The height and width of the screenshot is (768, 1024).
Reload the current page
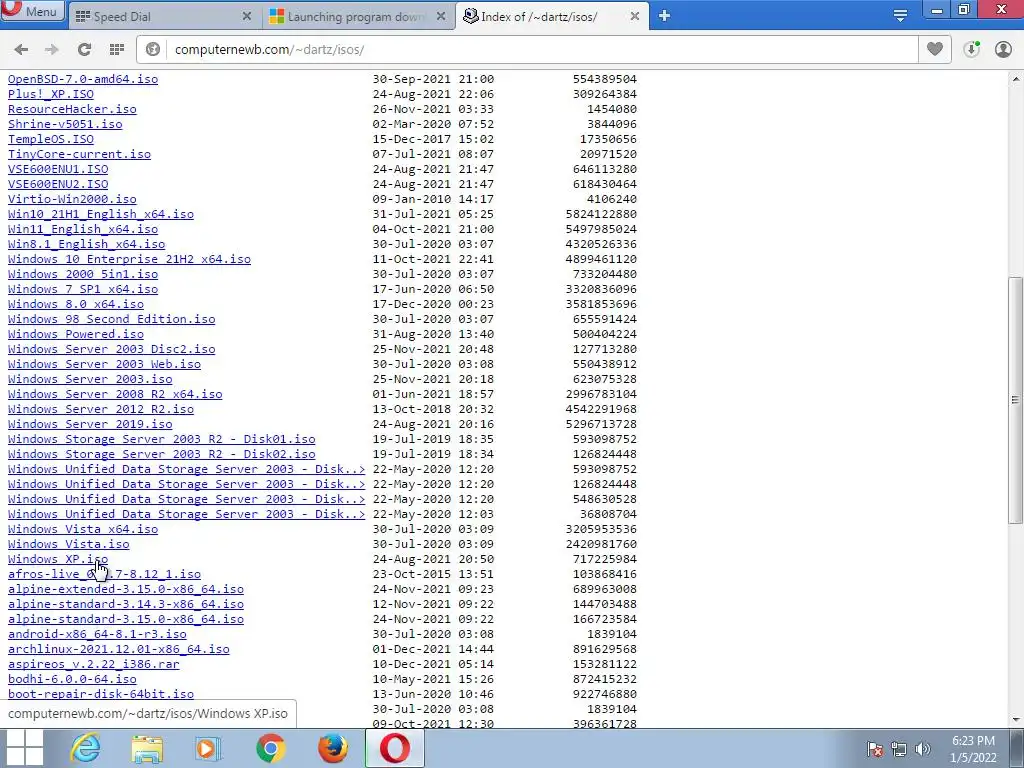[84, 50]
